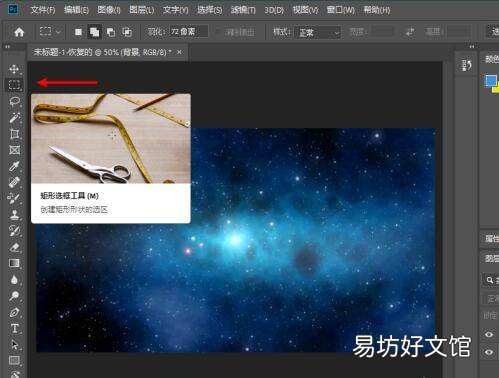This screenshot has width=499, height=378.
Task: Select the Move tool
Action: (x=14, y=69)
